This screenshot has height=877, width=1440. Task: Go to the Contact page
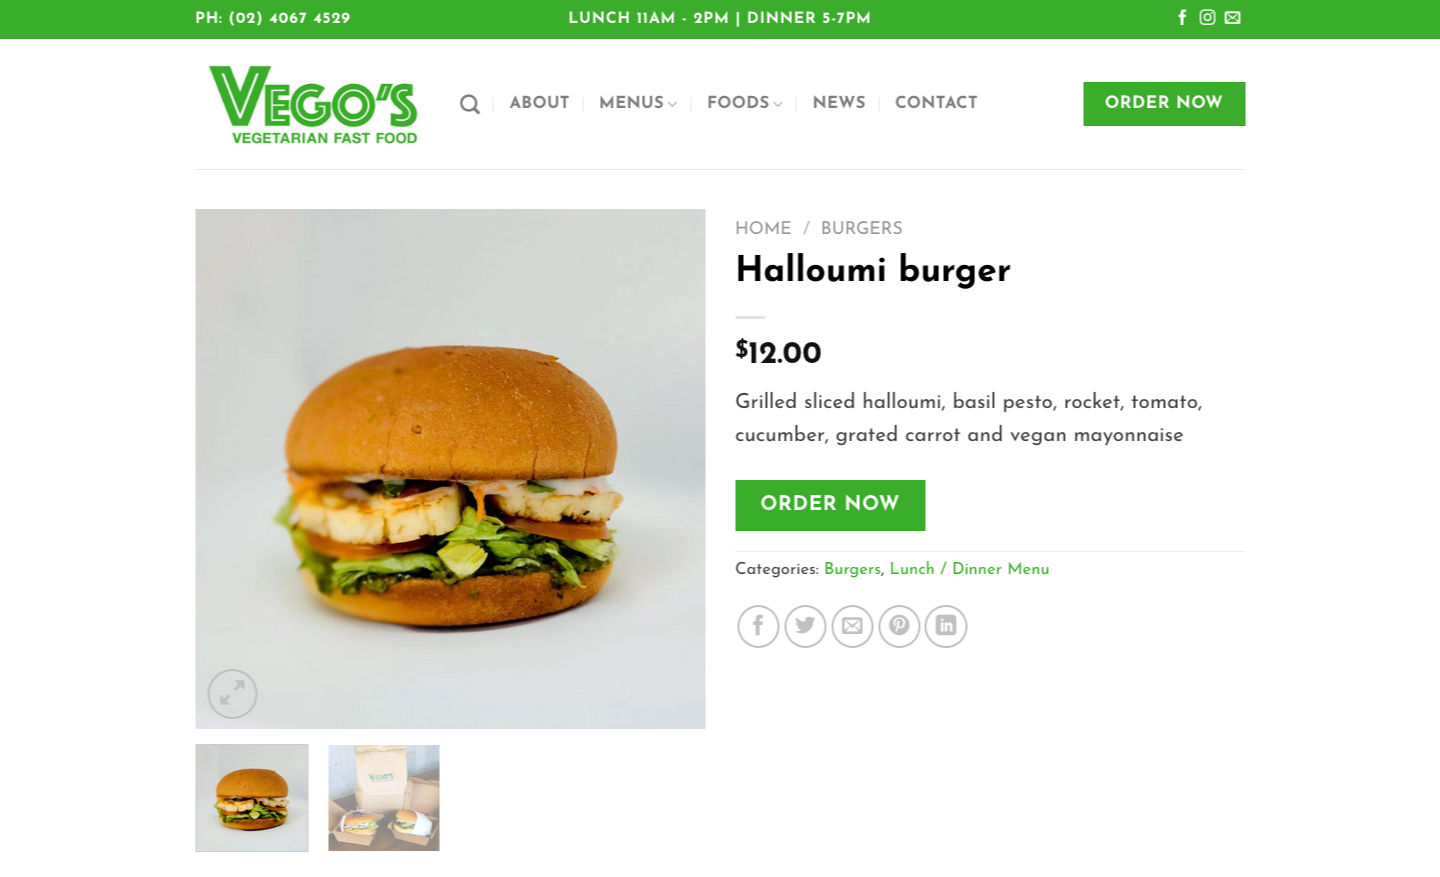pyautogui.click(x=936, y=102)
